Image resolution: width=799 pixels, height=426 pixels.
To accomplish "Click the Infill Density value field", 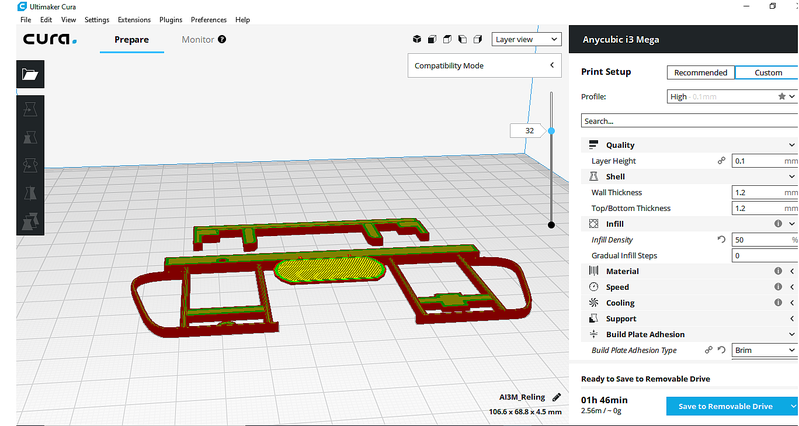I will pos(765,239).
